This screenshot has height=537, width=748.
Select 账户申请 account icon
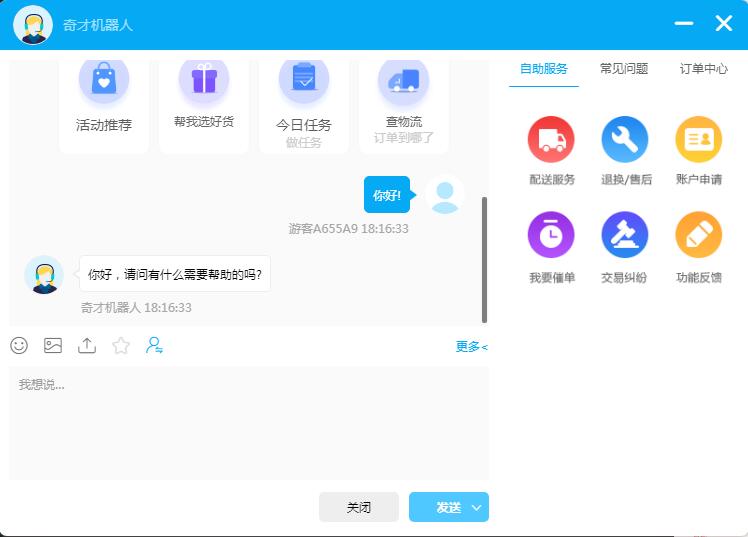pos(698,140)
